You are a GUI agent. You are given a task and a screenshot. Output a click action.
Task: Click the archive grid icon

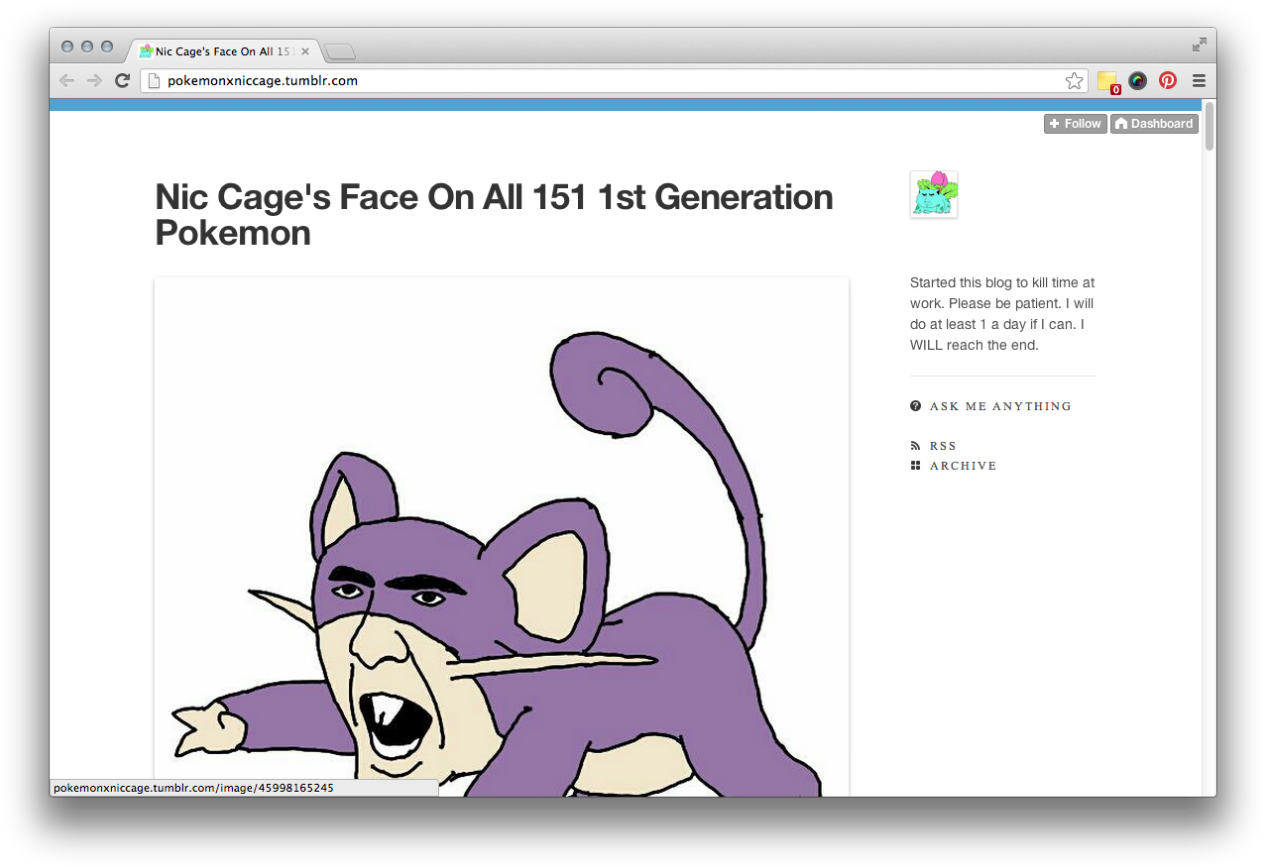pos(915,466)
